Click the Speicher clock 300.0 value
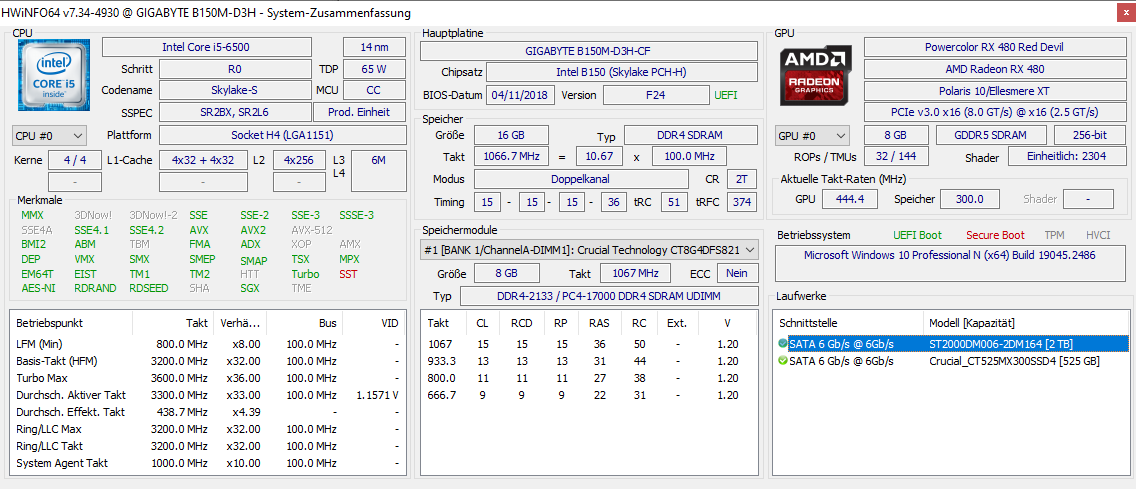This screenshot has height=489, width=1136. tap(969, 199)
